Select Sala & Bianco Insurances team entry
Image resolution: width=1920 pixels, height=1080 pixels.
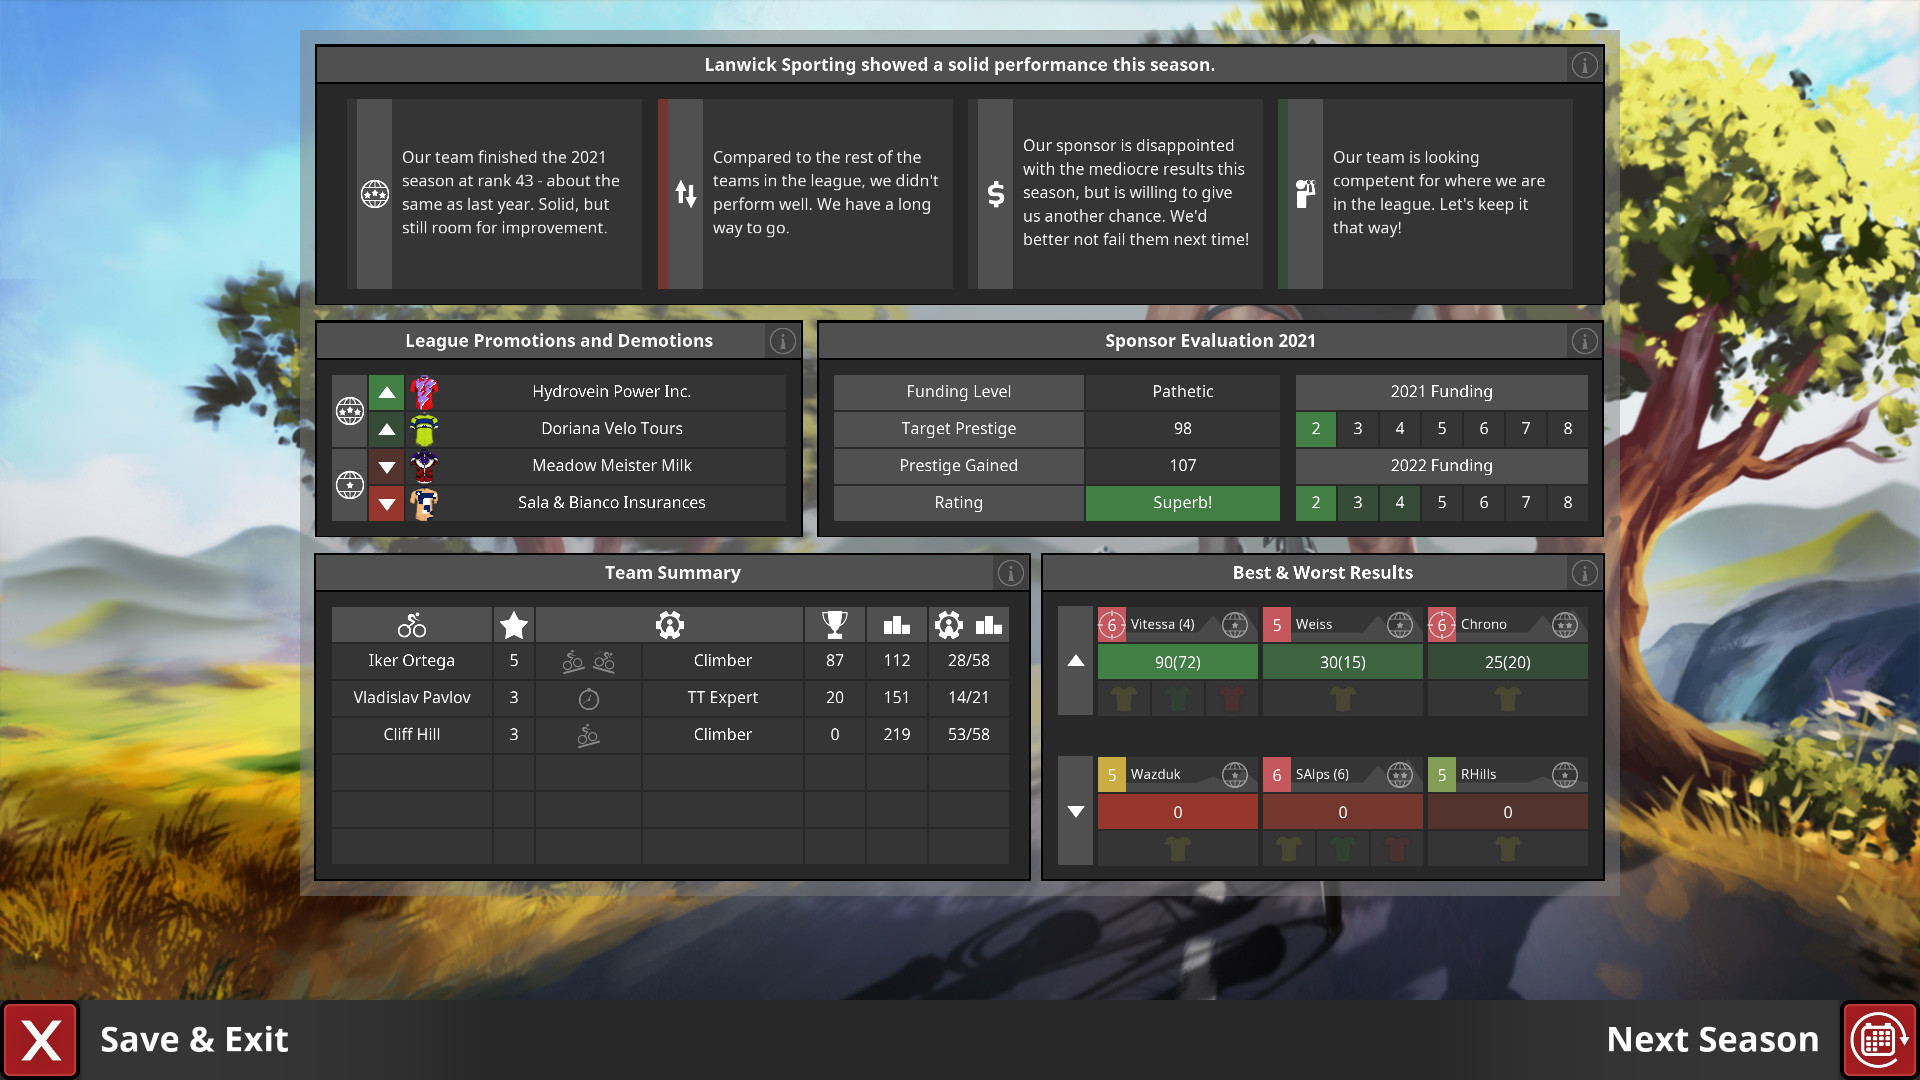tap(611, 502)
